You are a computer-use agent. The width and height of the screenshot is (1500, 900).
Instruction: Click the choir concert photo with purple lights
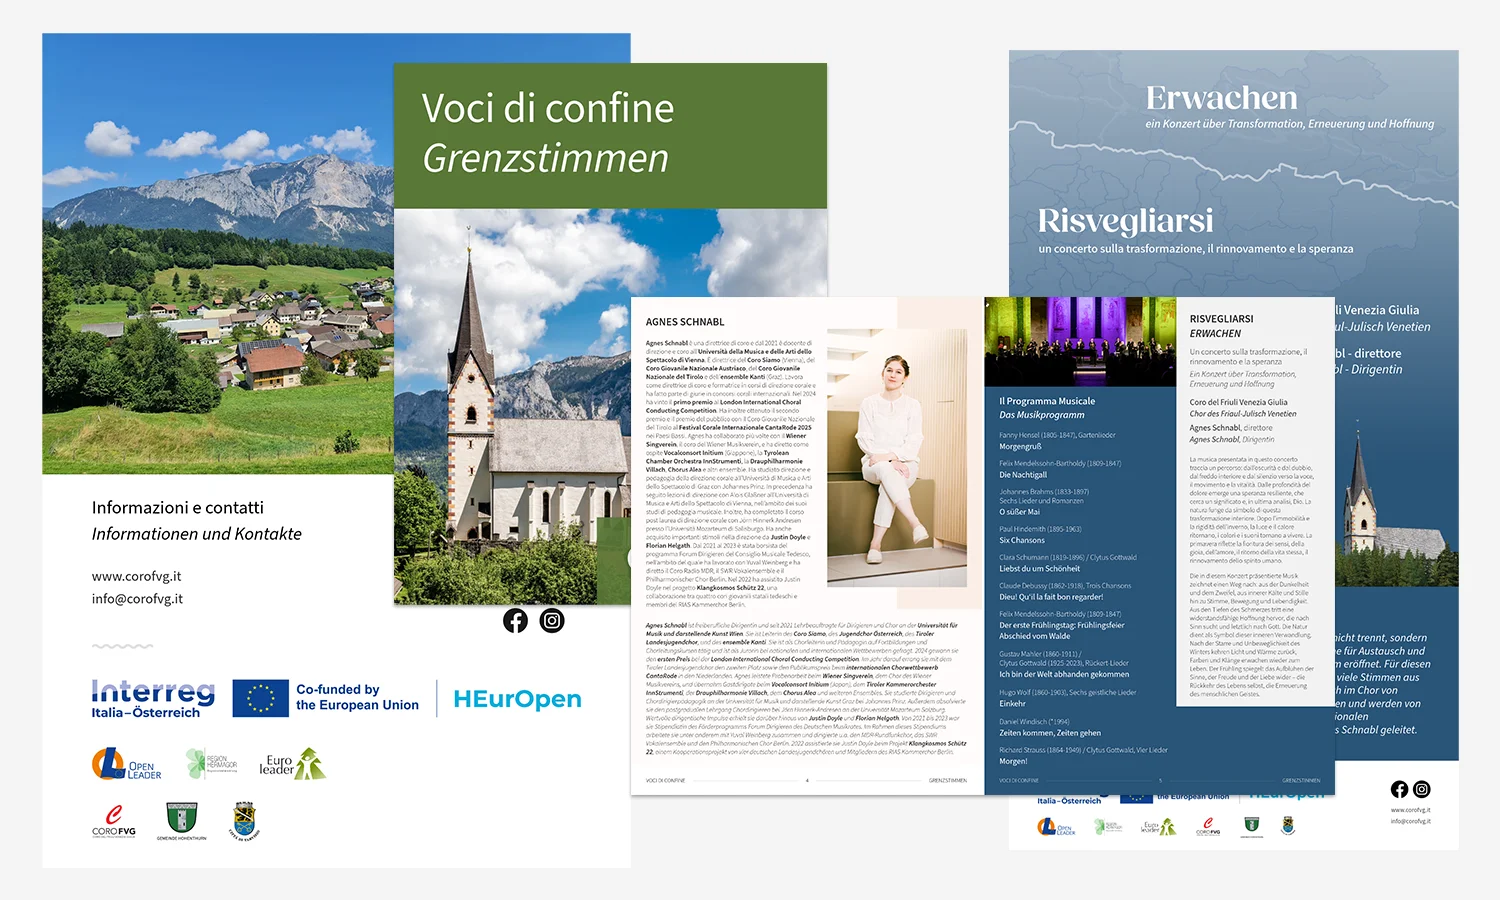tap(1080, 342)
